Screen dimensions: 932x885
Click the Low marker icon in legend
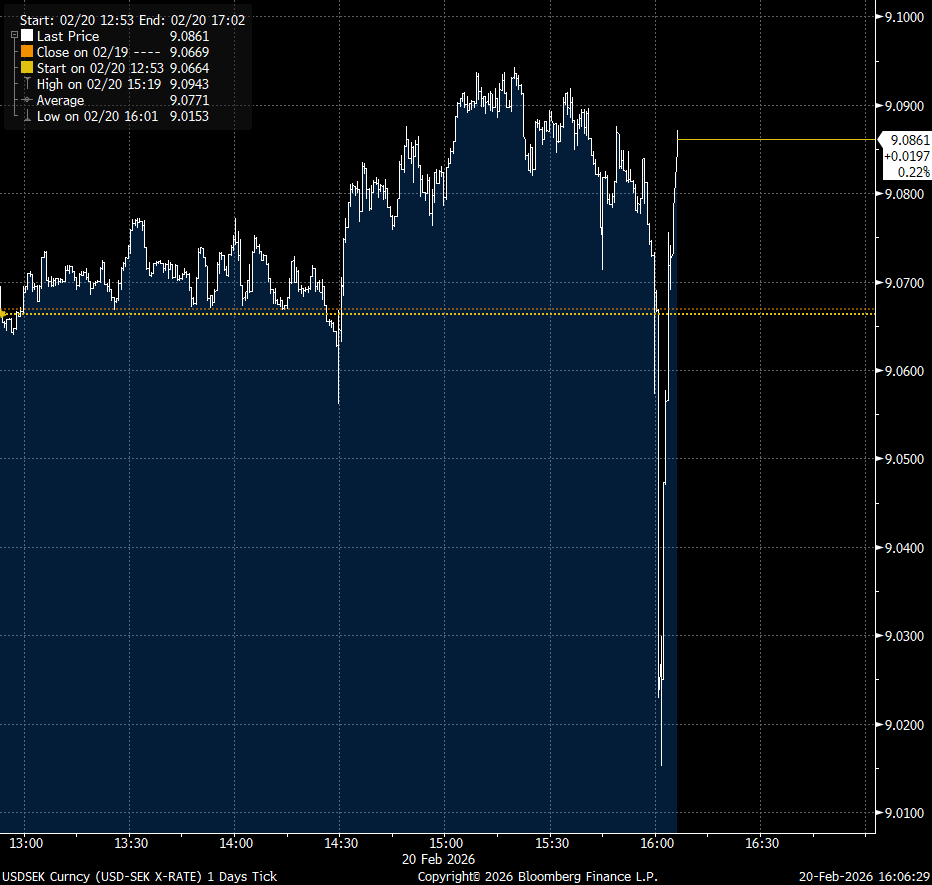tap(27, 116)
